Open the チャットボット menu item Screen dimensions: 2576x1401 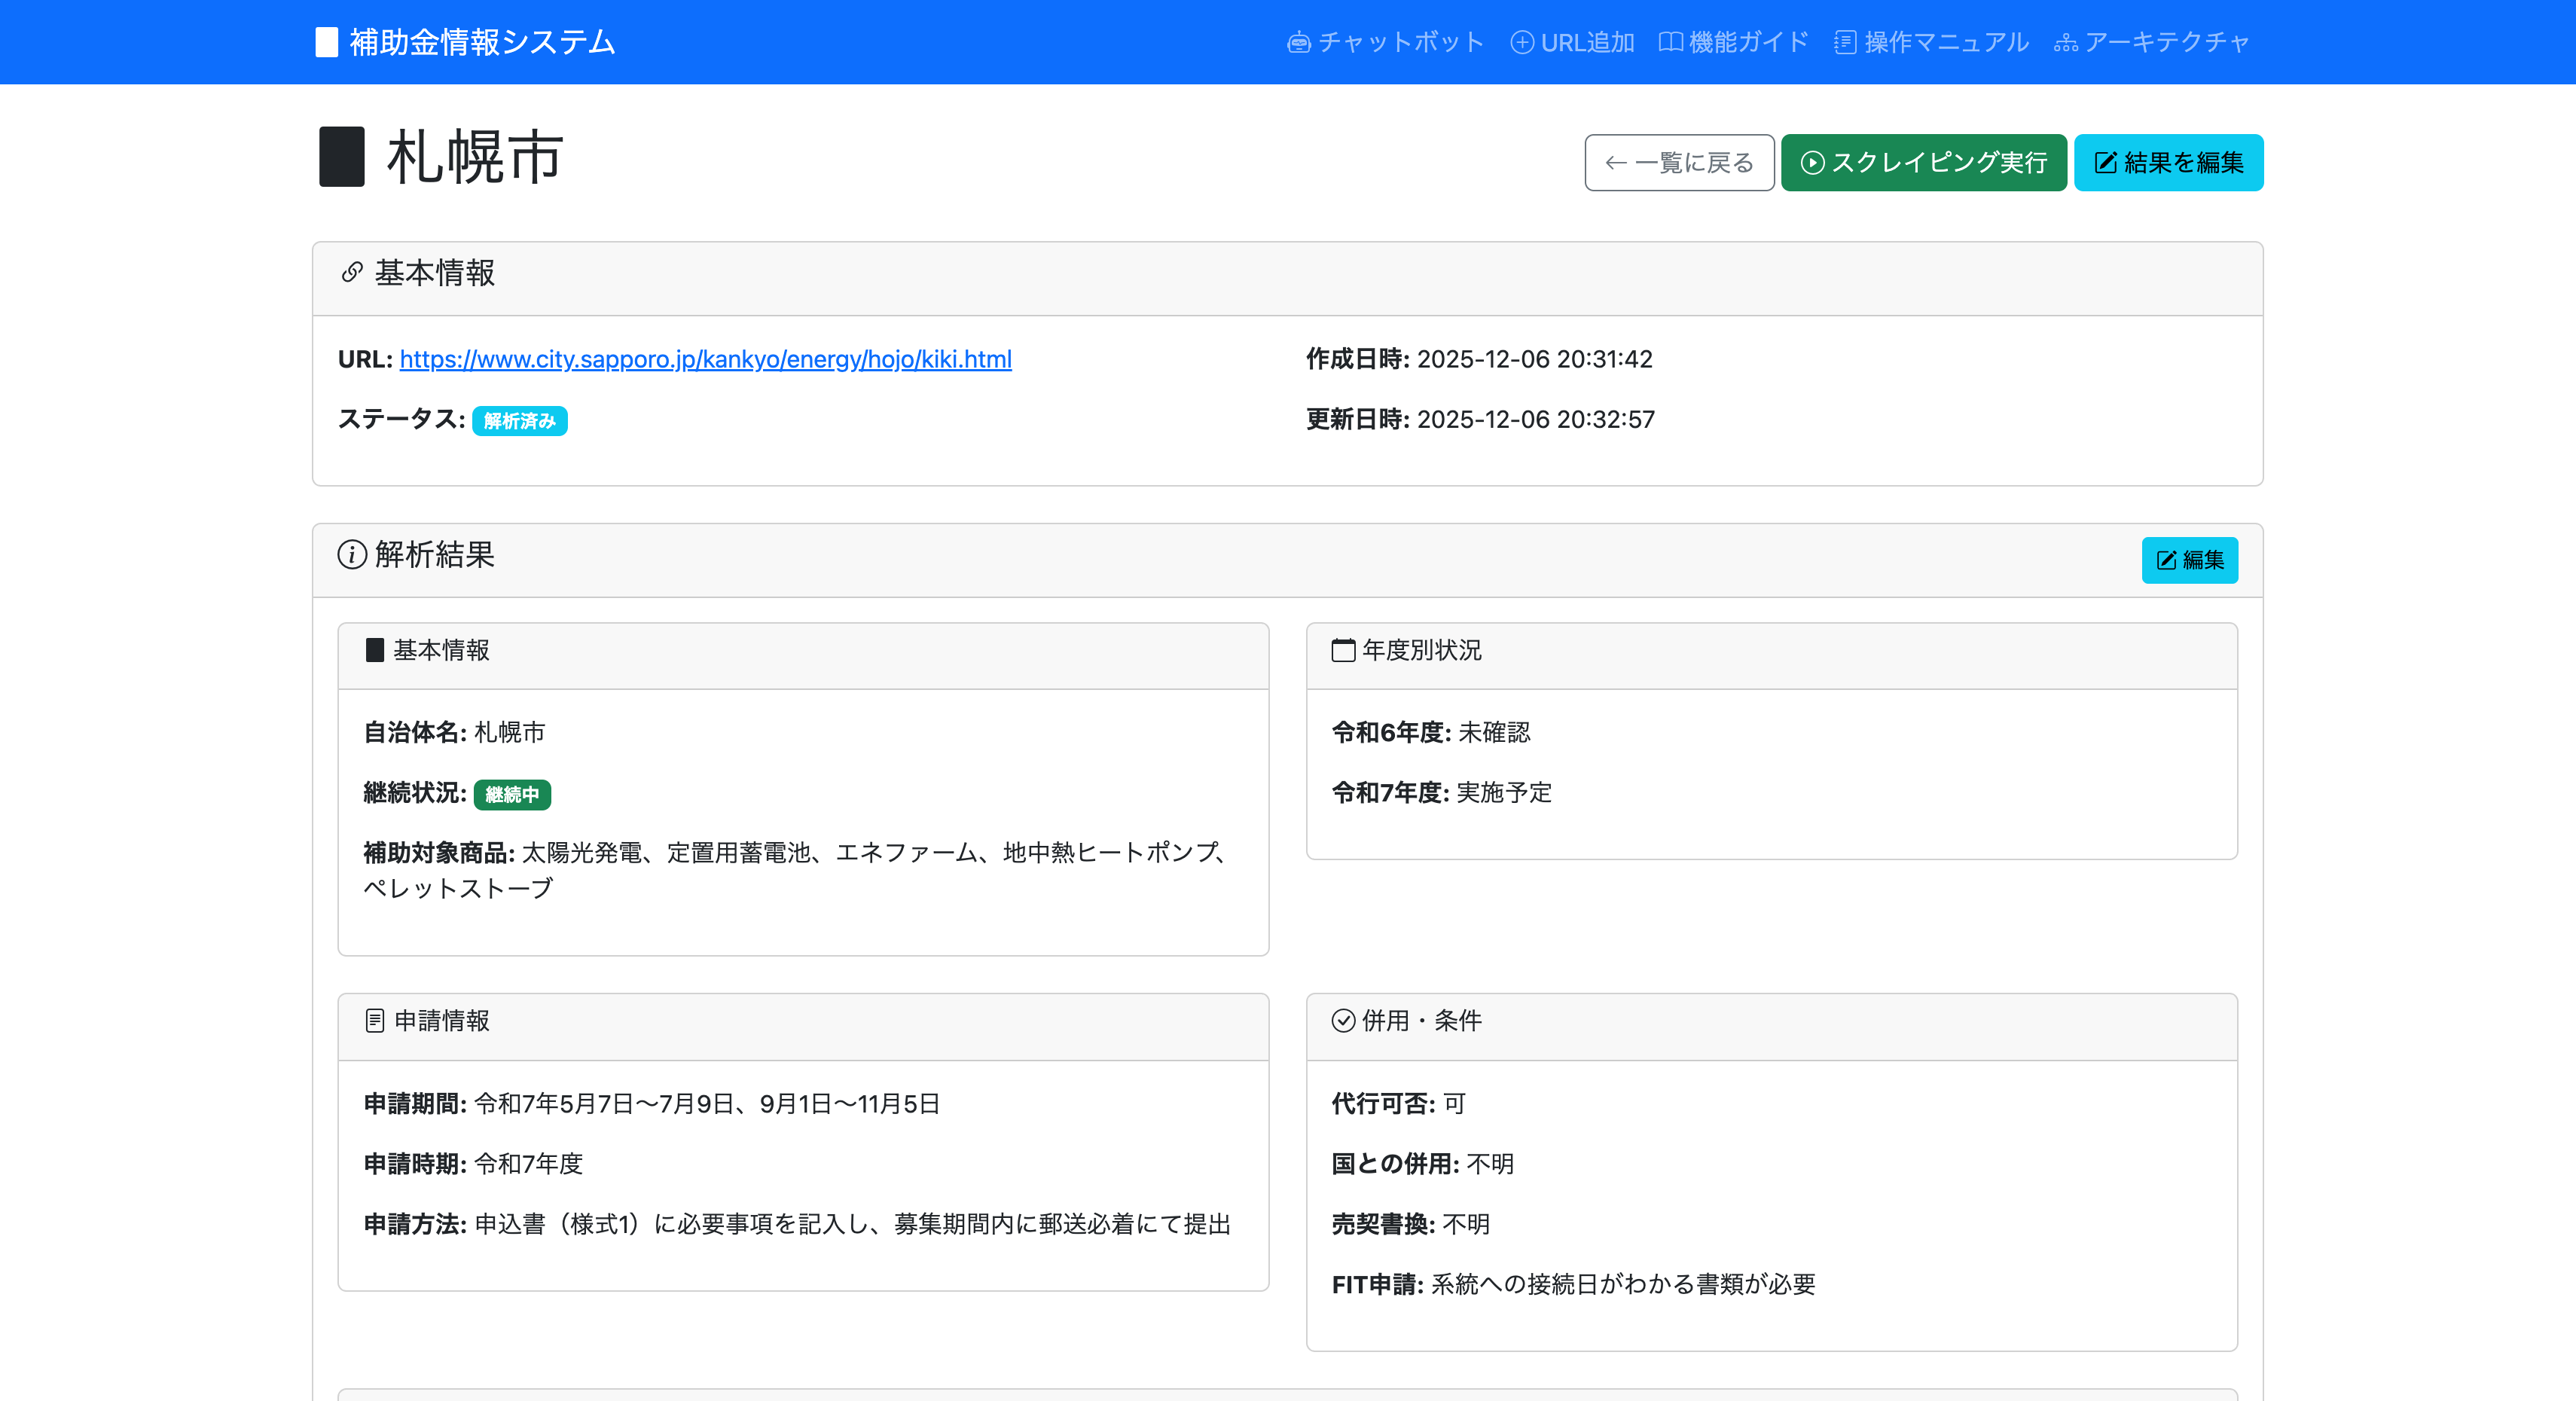[x=1400, y=42]
